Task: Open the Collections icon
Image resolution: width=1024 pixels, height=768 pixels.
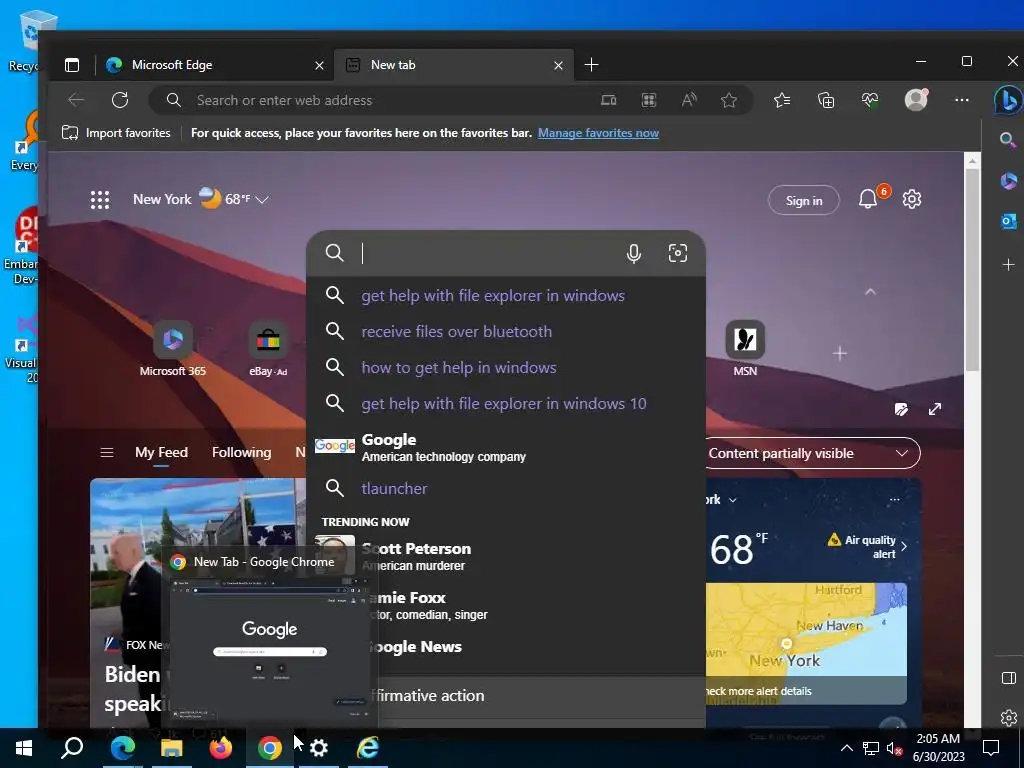Action: [826, 100]
